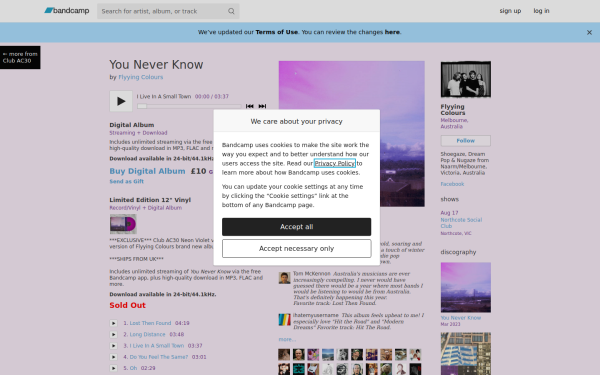Image resolution: width=600 pixels, height=375 pixels.
Task: Play track 2 Long Distance
Action: pos(113,334)
